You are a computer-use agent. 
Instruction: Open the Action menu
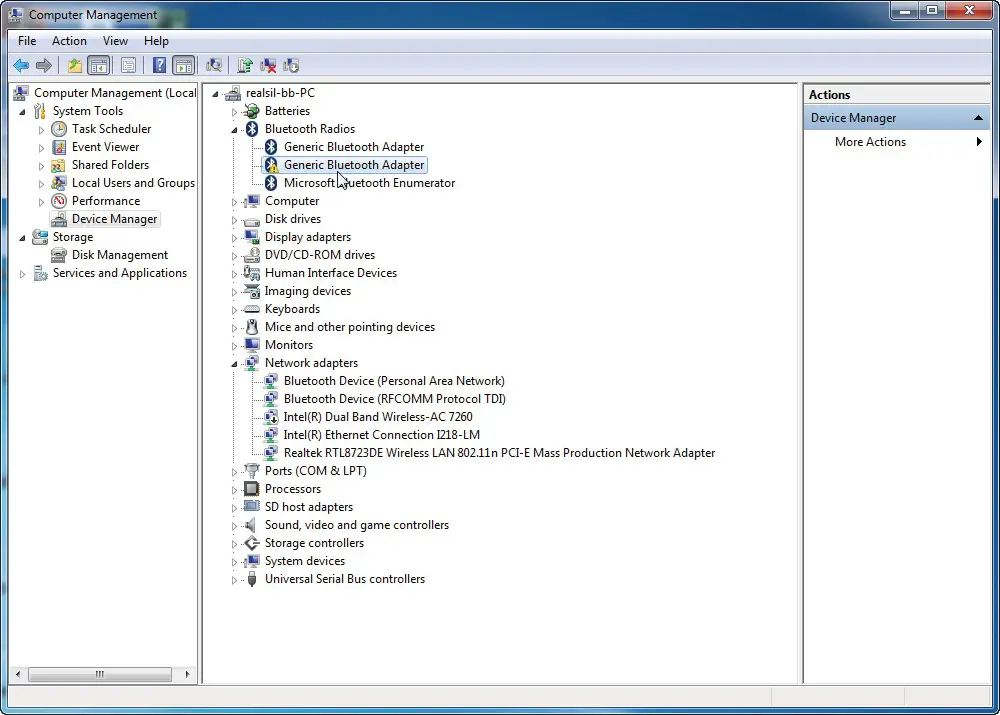pos(69,41)
